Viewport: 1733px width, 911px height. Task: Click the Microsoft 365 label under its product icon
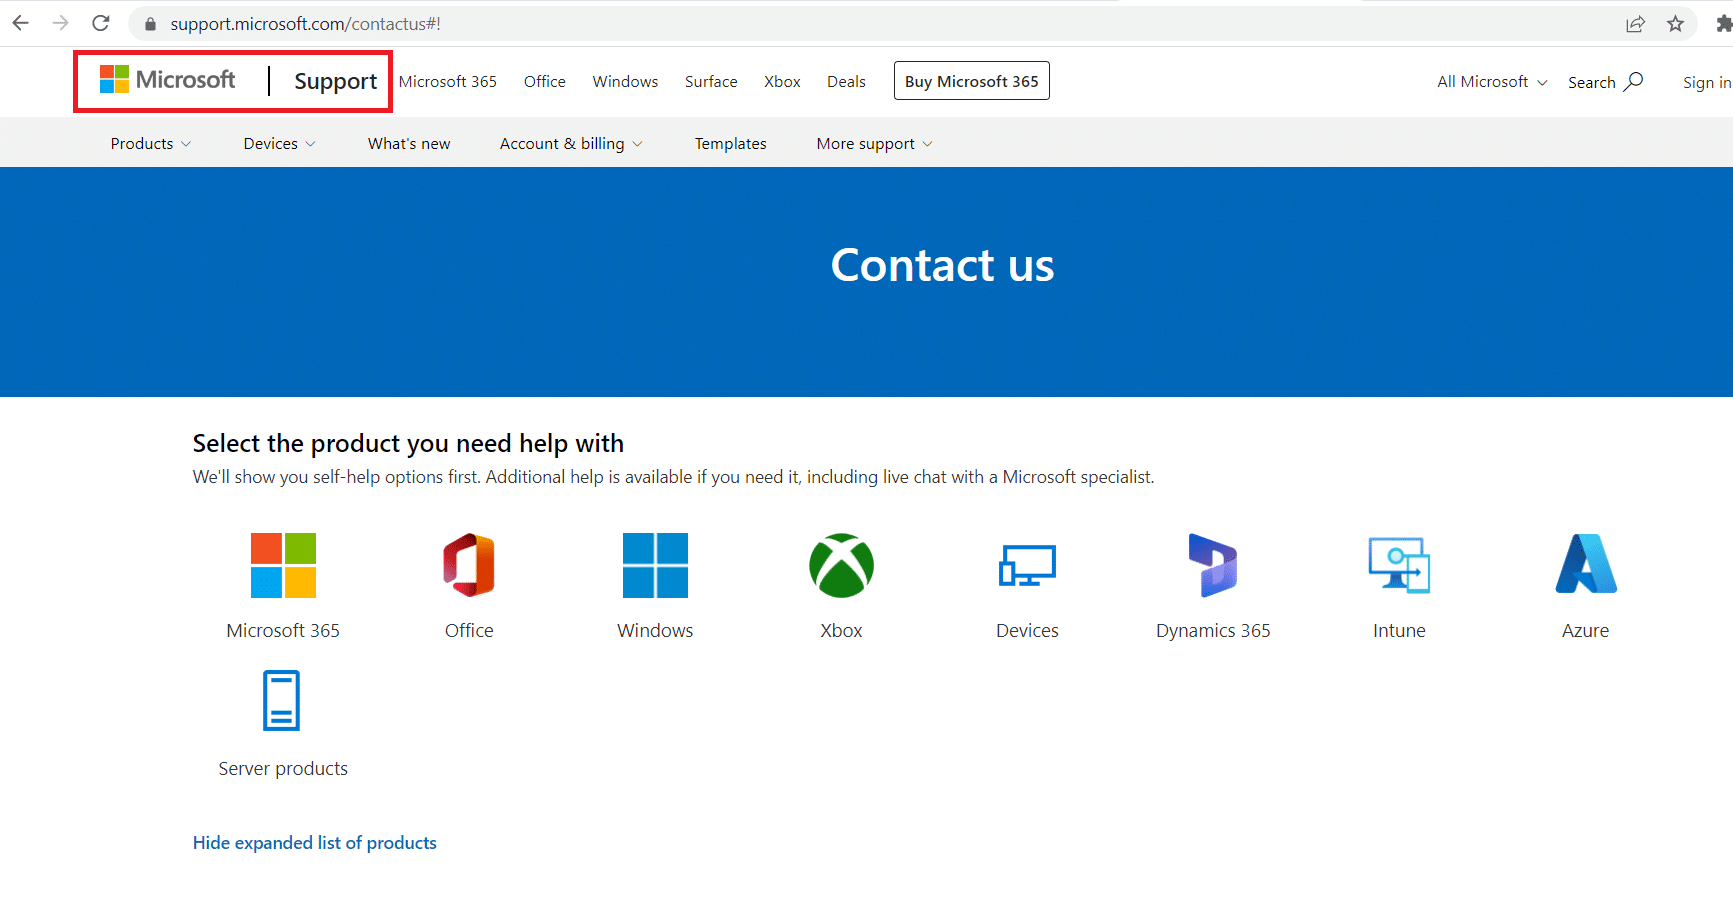tap(283, 631)
